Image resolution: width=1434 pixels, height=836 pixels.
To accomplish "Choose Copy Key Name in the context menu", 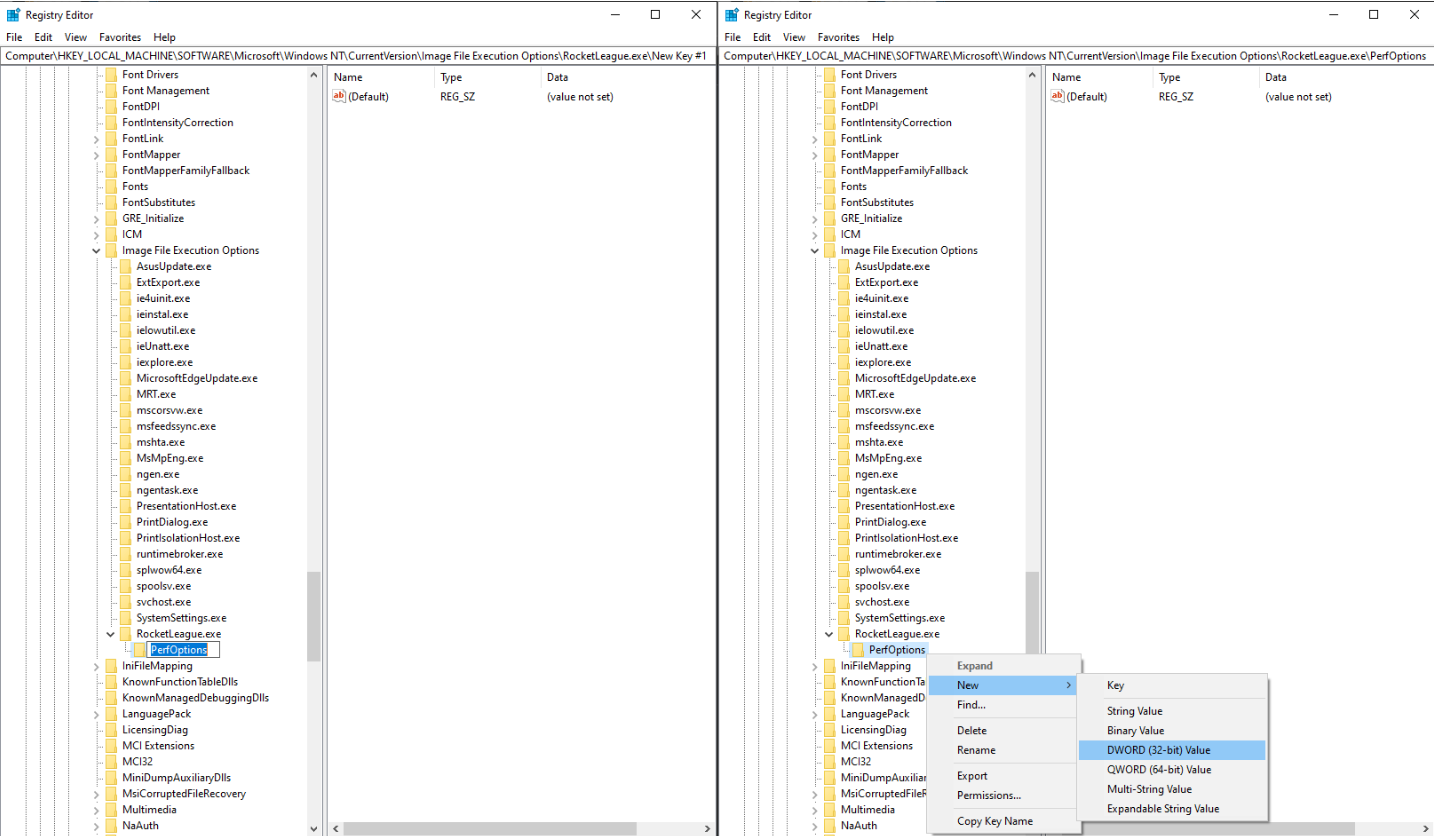I will click(1004, 822).
